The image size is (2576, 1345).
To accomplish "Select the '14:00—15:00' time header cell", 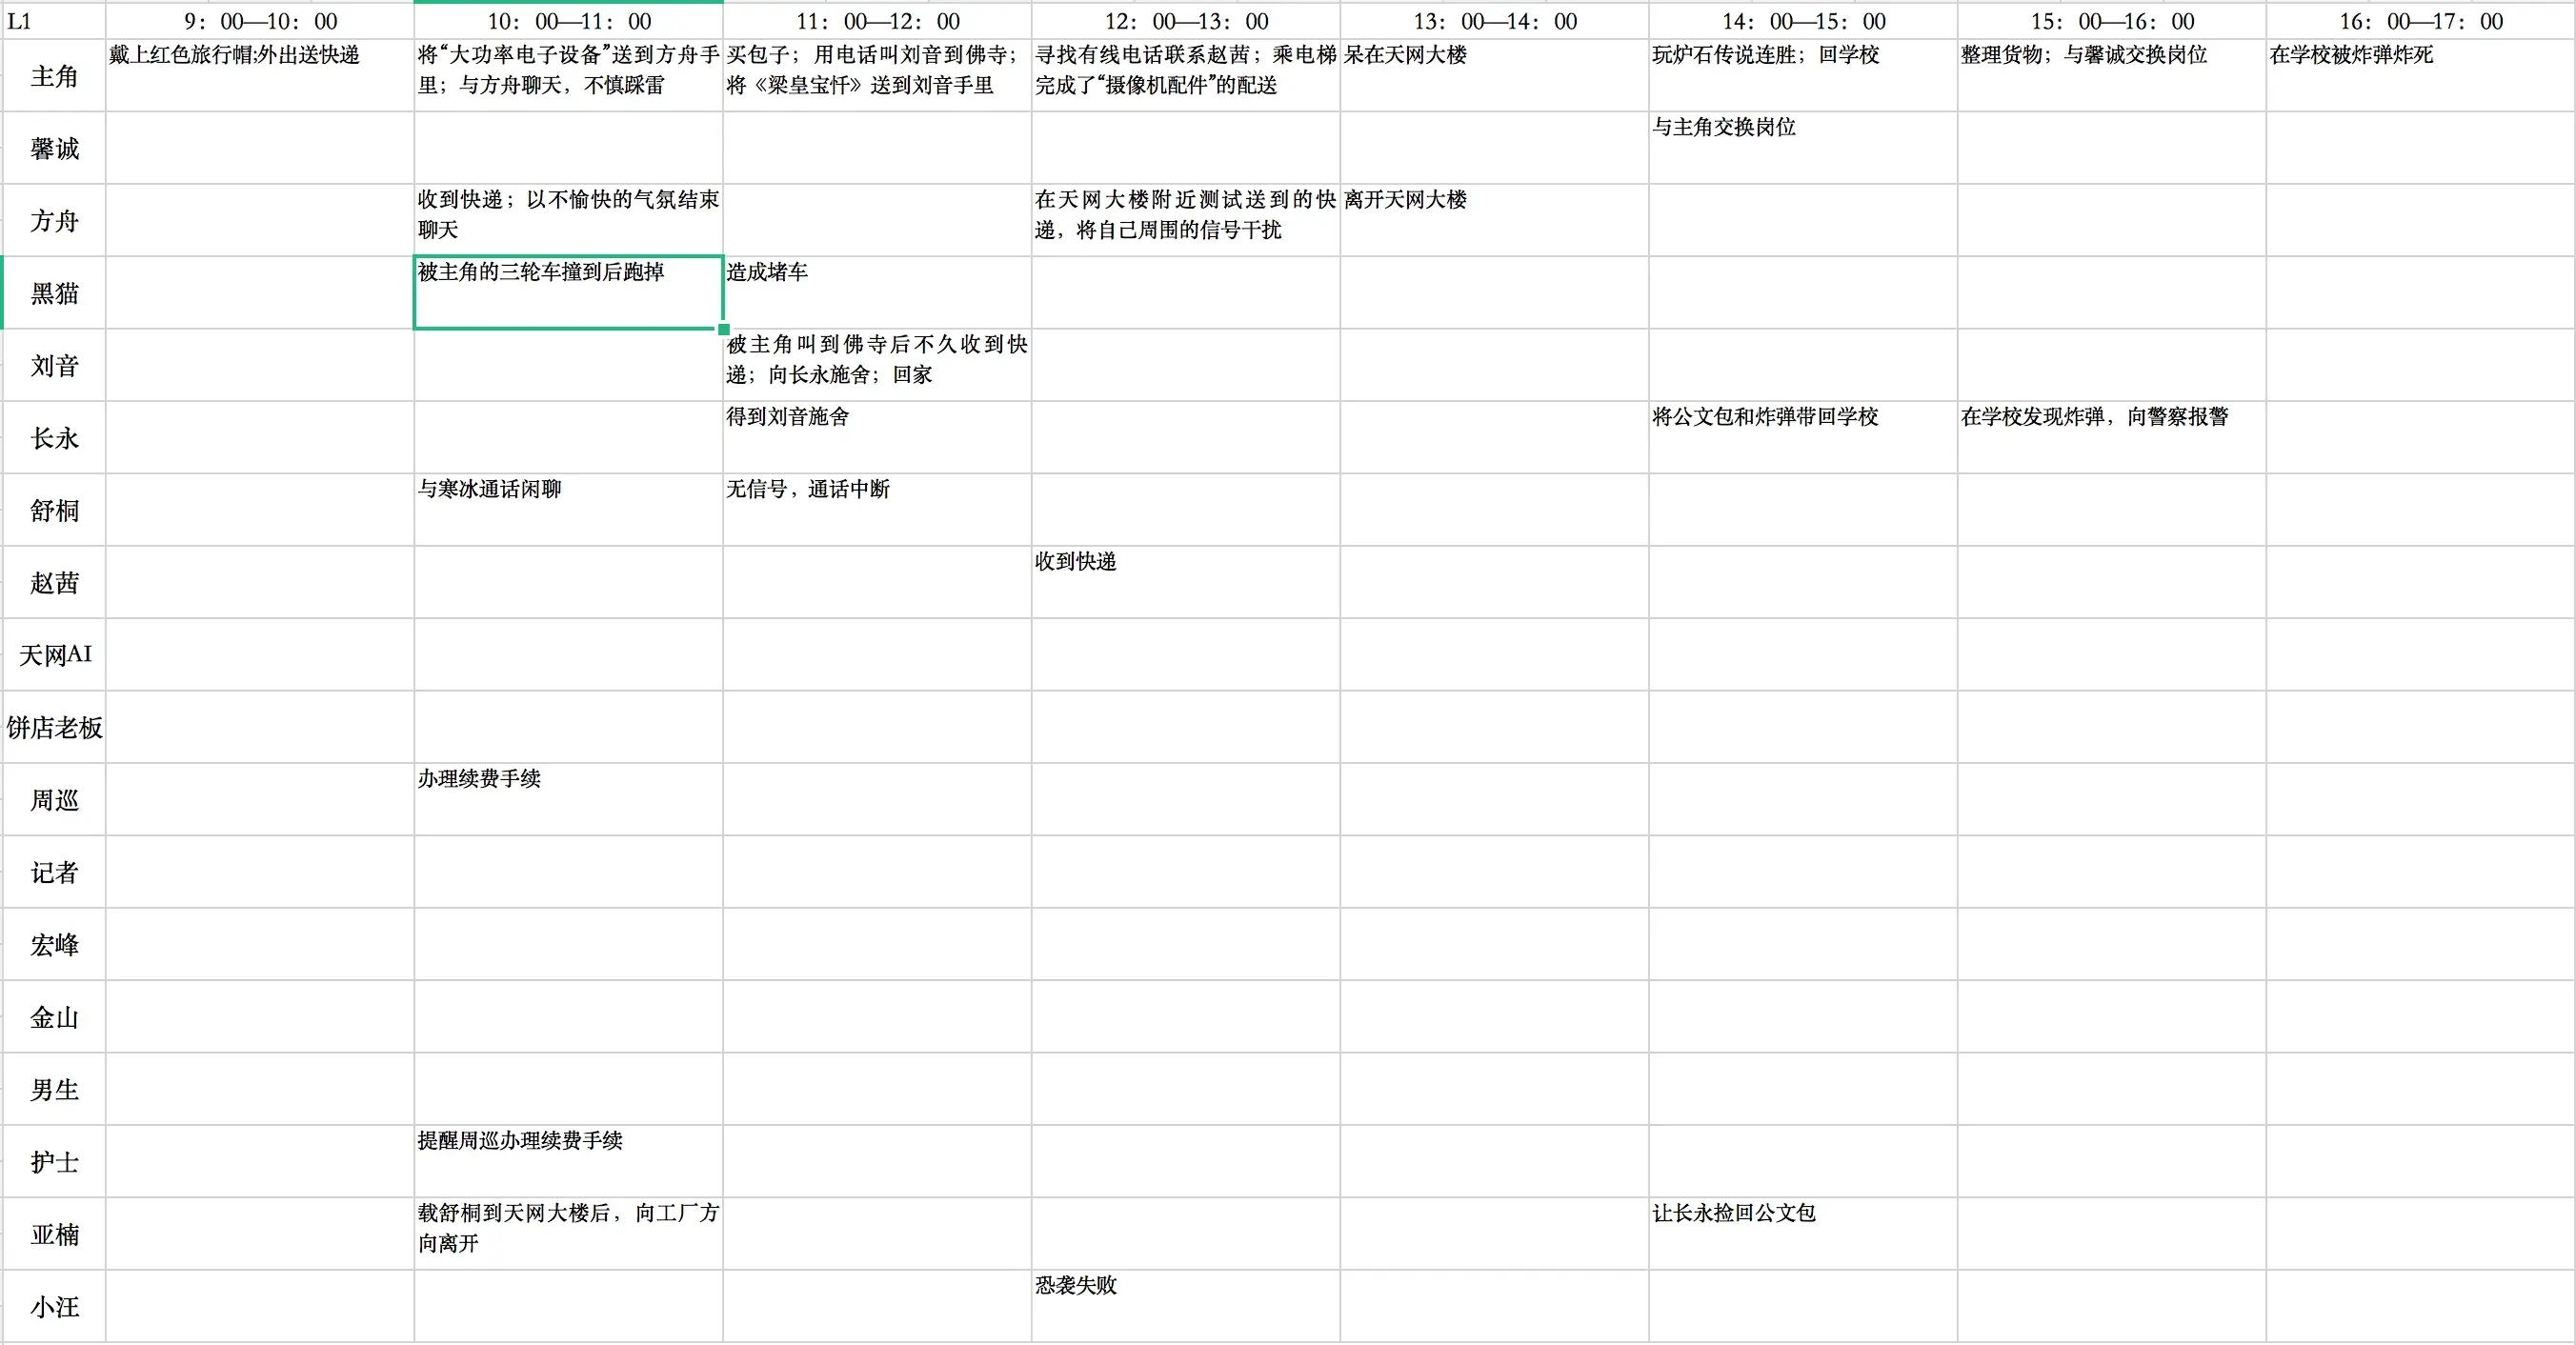I will (1803, 21).
